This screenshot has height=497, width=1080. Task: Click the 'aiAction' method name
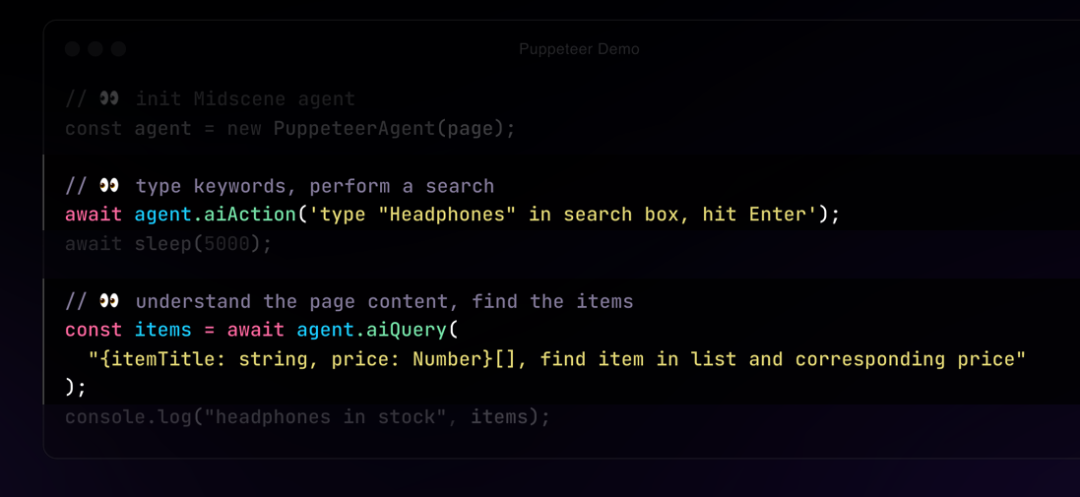251,215
